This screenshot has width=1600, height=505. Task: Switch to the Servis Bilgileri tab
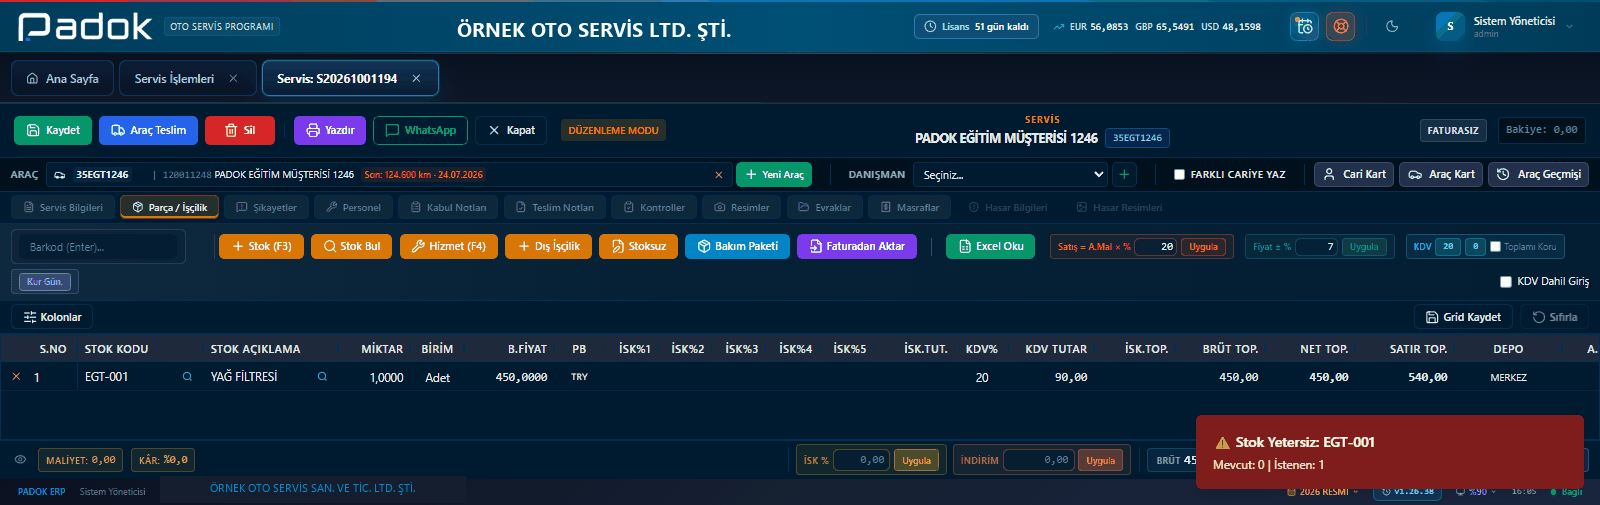[x=62, y=207]
